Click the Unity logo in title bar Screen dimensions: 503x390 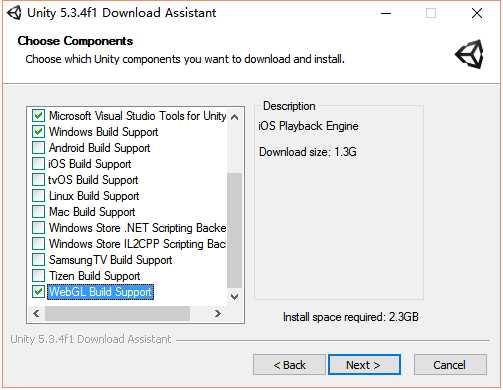[x=14, y=13]
